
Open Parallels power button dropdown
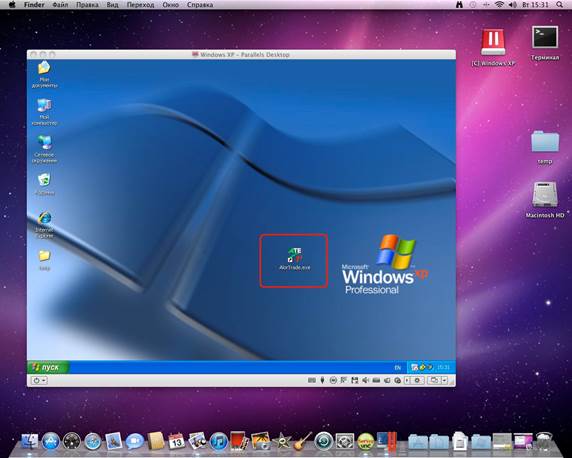pos(39,380)
